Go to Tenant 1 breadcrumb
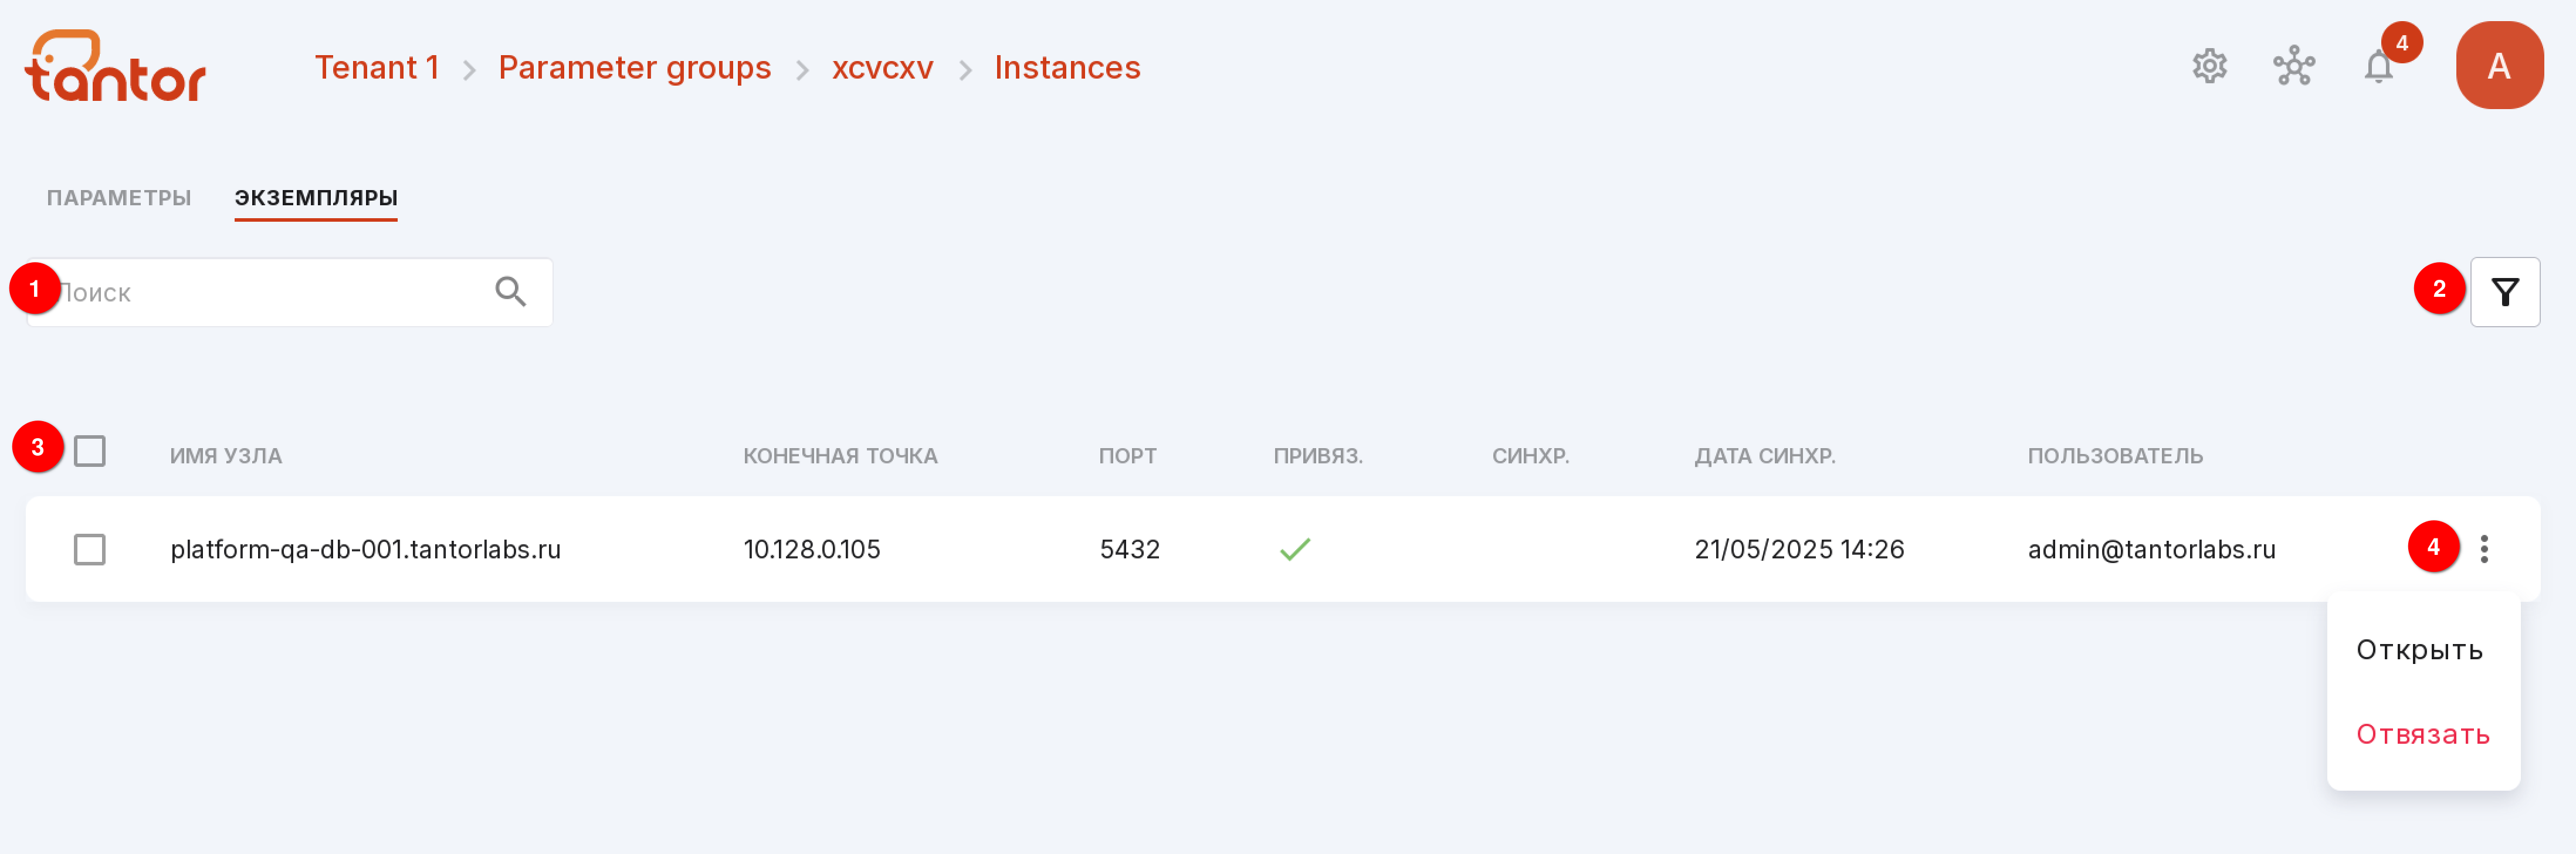 [377, 67]
